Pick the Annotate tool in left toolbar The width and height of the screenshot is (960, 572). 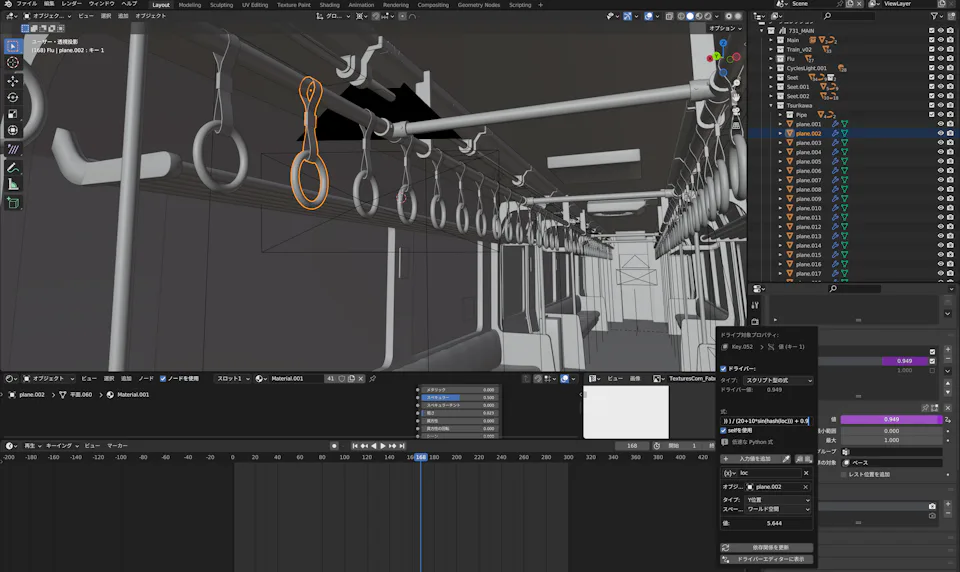click(x=13, y=167)
